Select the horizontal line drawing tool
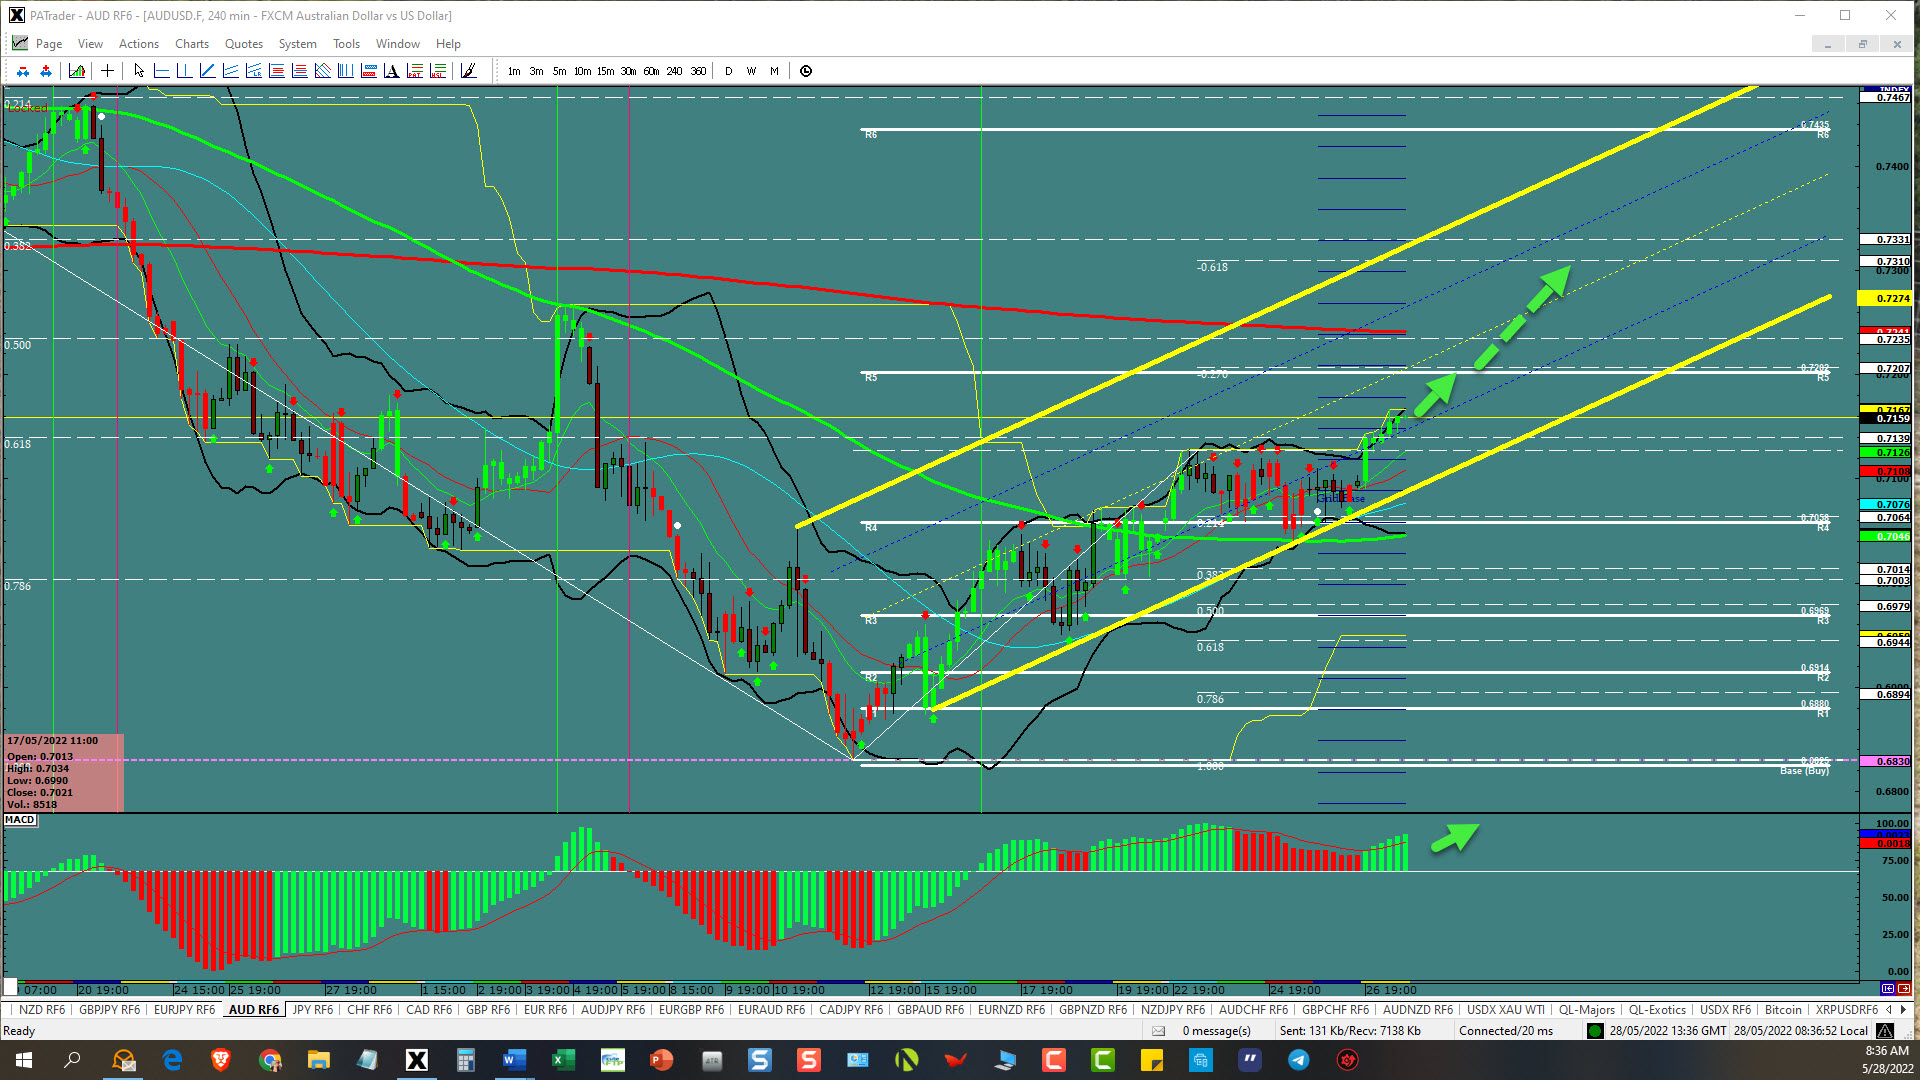This screenshot has width=1920, height=1080. pos(162,71)
